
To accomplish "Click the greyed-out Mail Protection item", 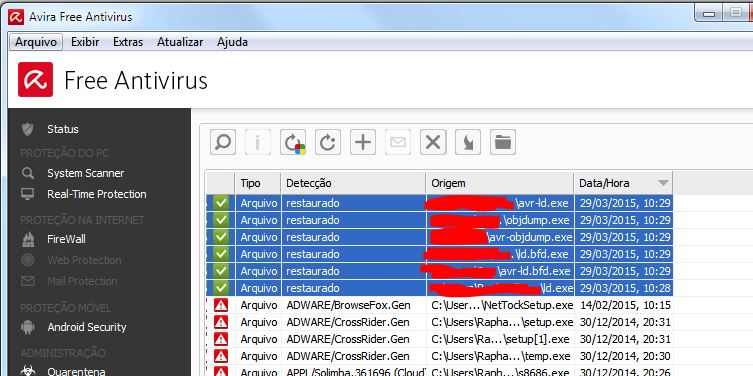I will point(82,281).
